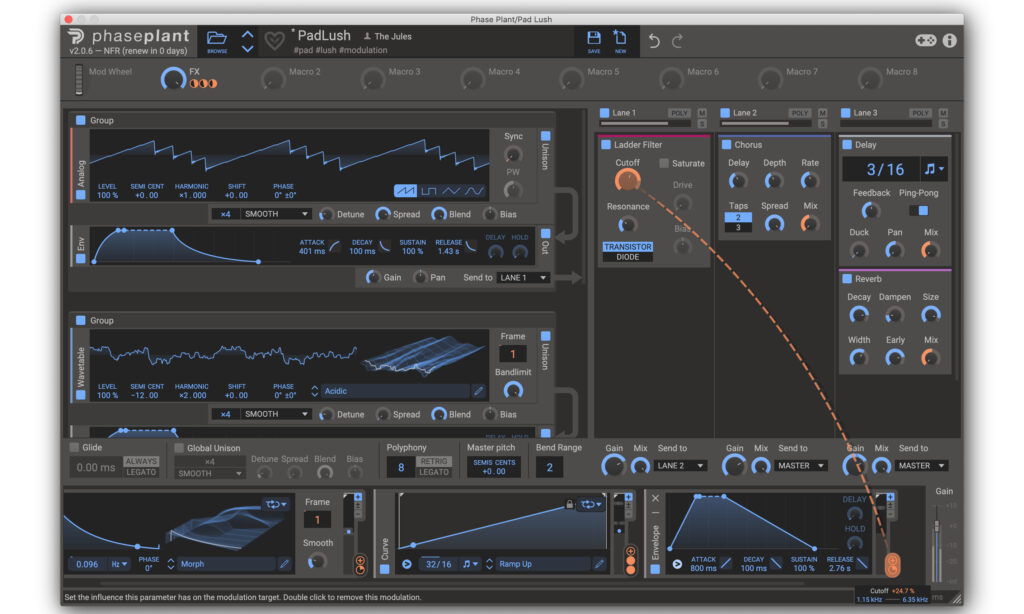Viewport: 1024px width, 614px height.
Task: Save the preset with the disk icon
Action: [x=594, y=38]
